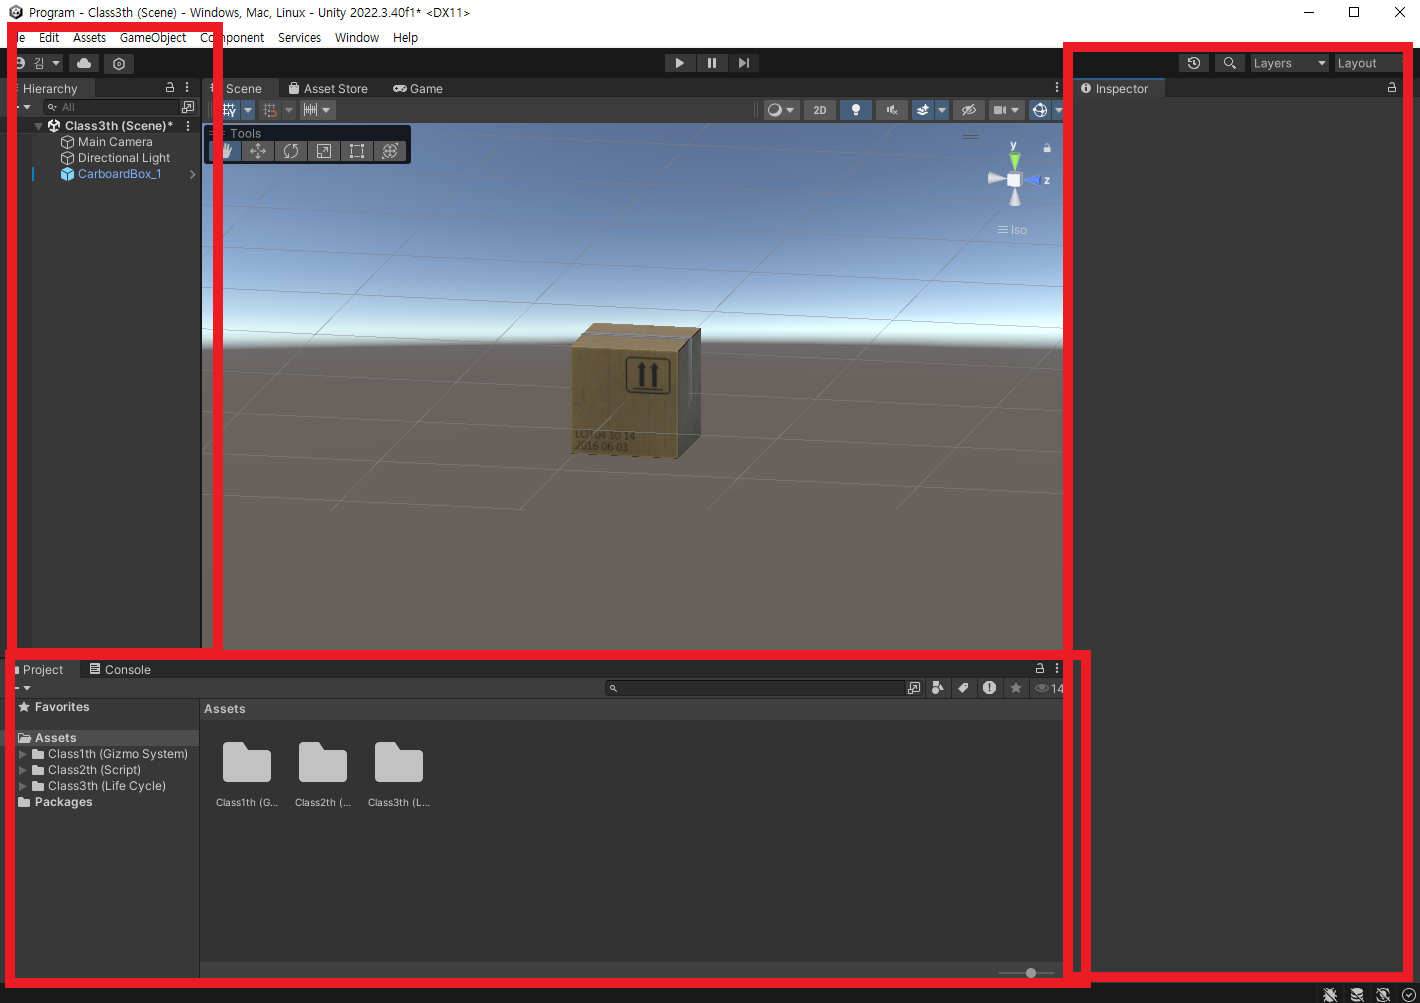Select CarboardBox_1 in the Hierarchy

[120, 174]
